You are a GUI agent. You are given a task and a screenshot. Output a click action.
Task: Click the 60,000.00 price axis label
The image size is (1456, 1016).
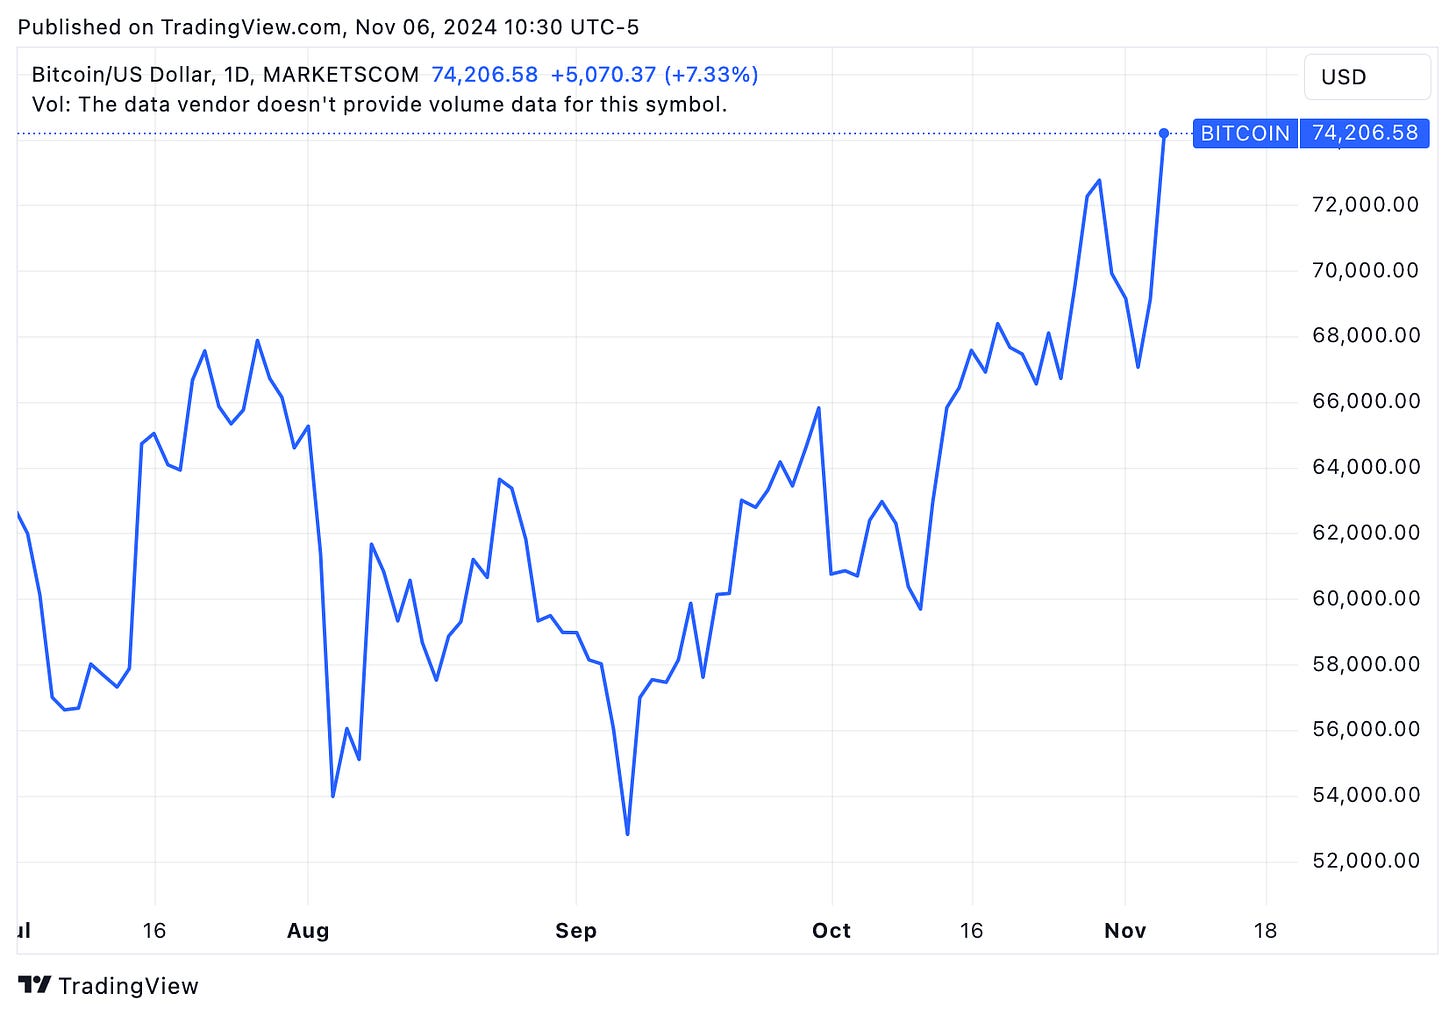click(1365, 598)
